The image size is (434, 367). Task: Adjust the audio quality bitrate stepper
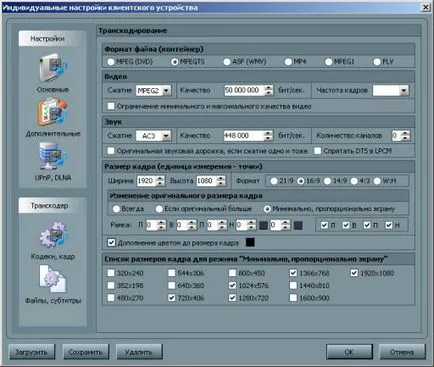pyautogui.click(x=268, y=136)
